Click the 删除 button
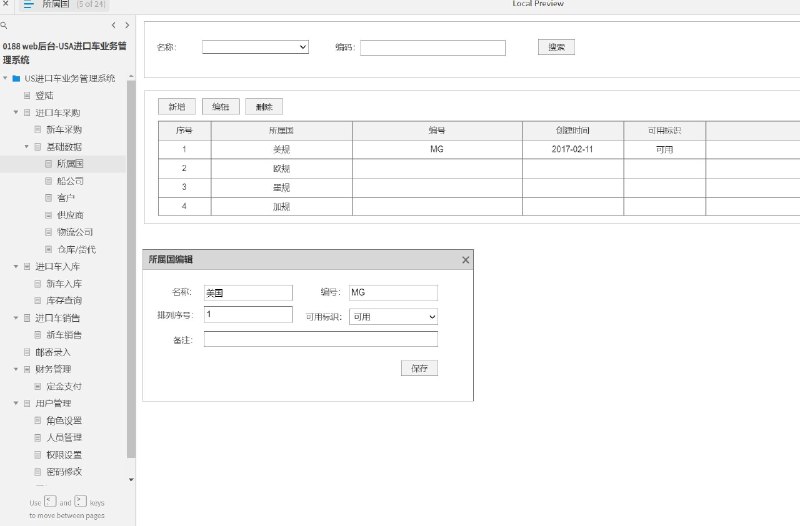 point(264,107)
